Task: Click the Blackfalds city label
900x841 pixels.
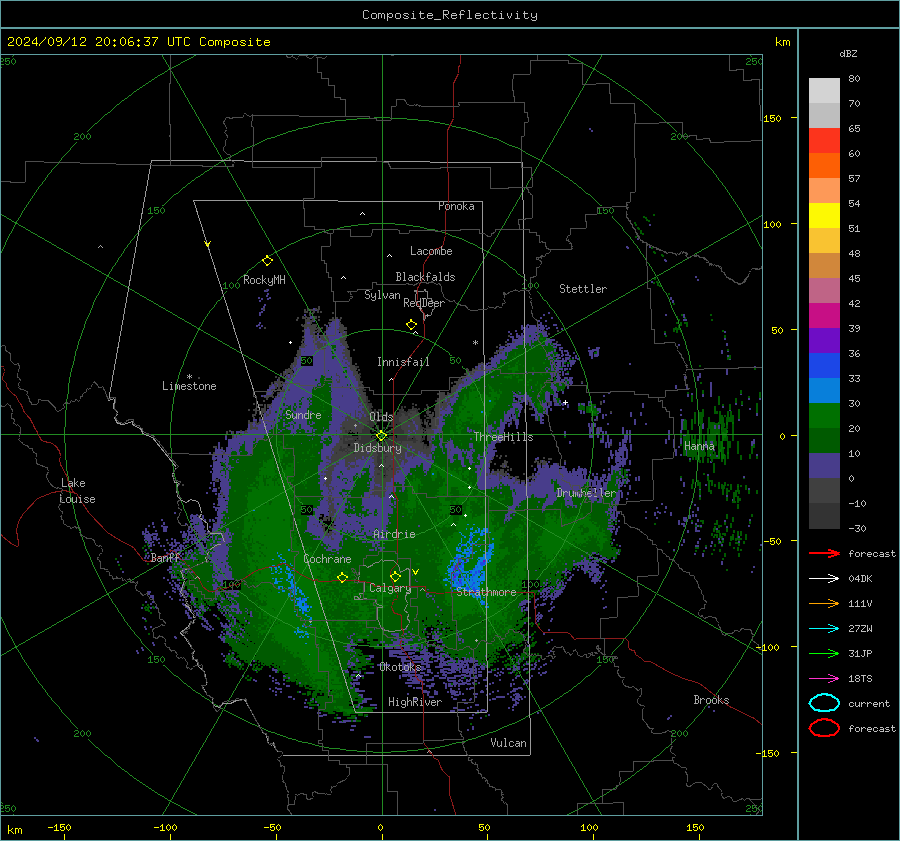Action: 425,277
